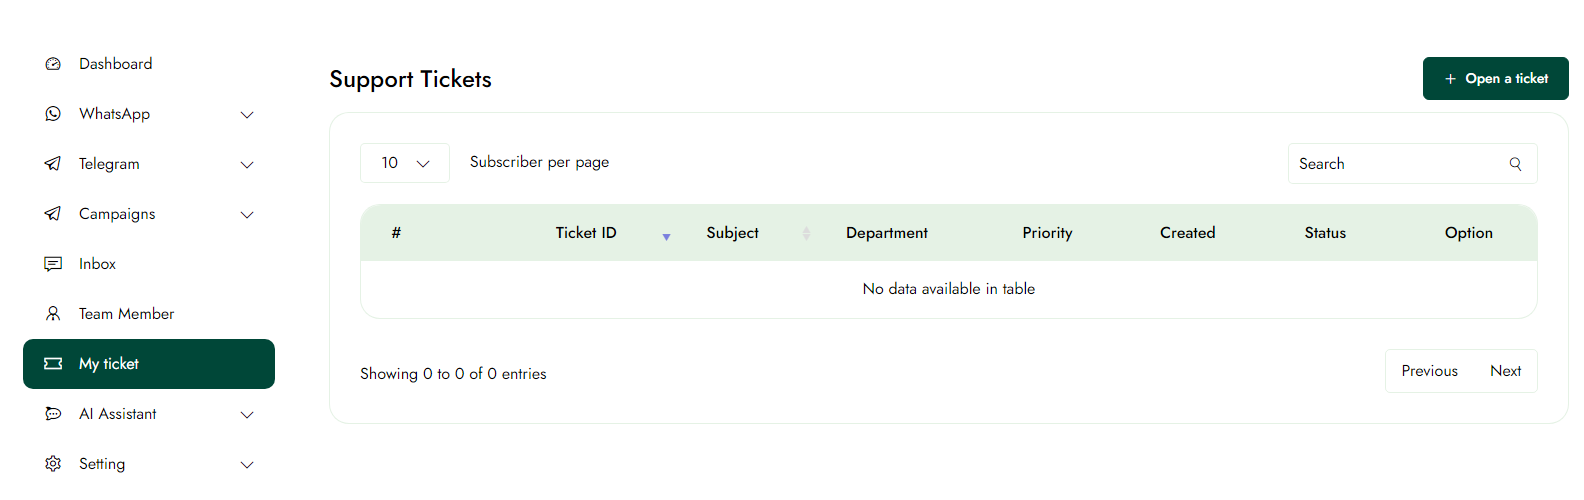Click the Team Member person icon
This screenshot has width=1584, height=500.
coord(53,314)
